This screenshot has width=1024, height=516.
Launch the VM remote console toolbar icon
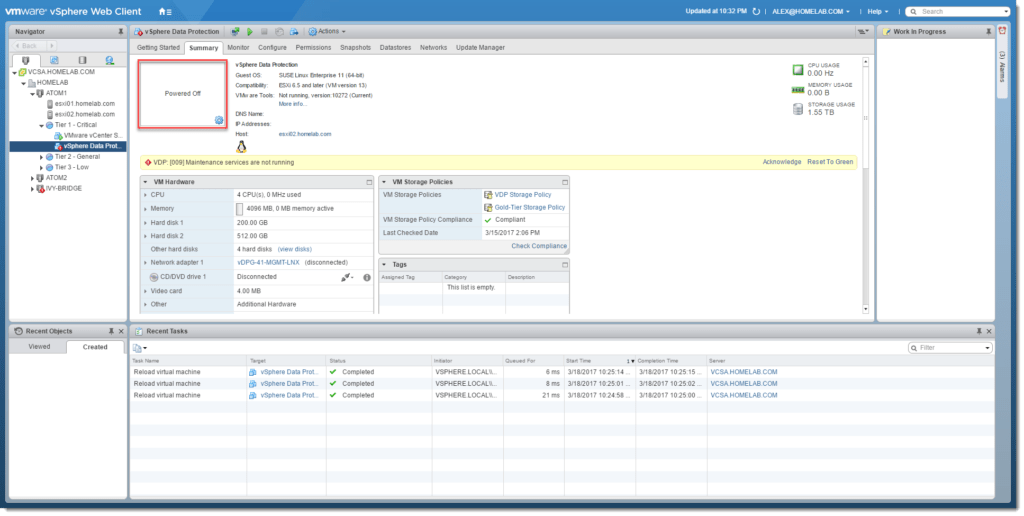[235, 31]
